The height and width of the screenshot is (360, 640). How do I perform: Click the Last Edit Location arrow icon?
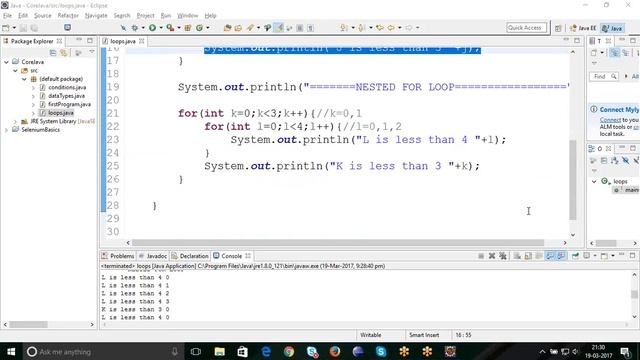(380, 28)
